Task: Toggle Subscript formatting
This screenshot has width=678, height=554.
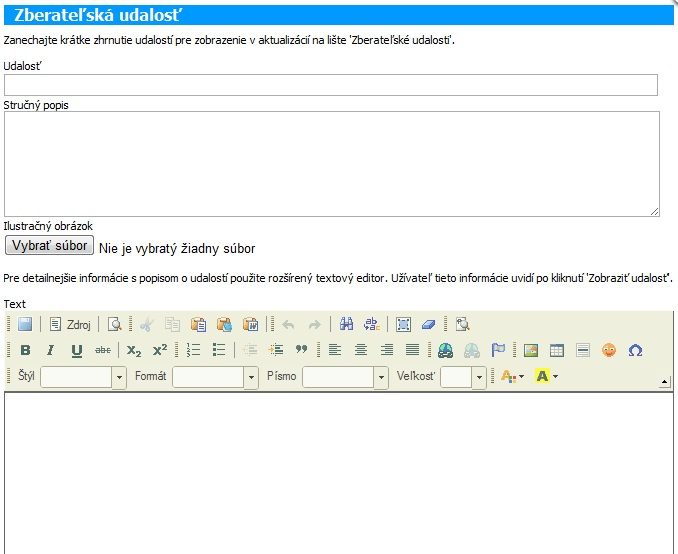Action: coord(134,350)
